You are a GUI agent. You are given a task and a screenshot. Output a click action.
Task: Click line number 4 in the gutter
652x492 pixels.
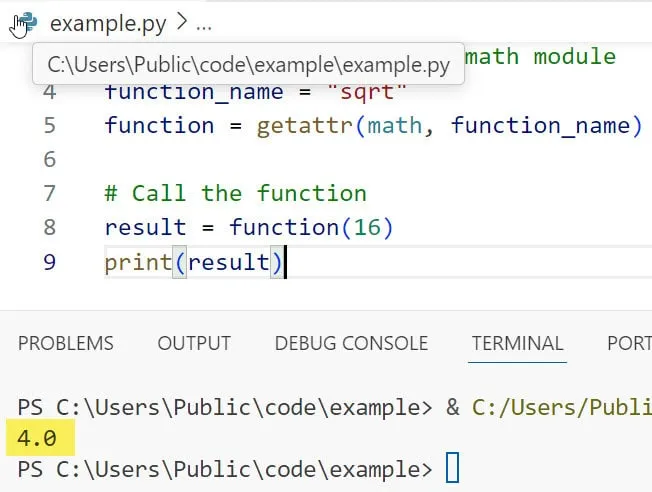coord(49,92)
